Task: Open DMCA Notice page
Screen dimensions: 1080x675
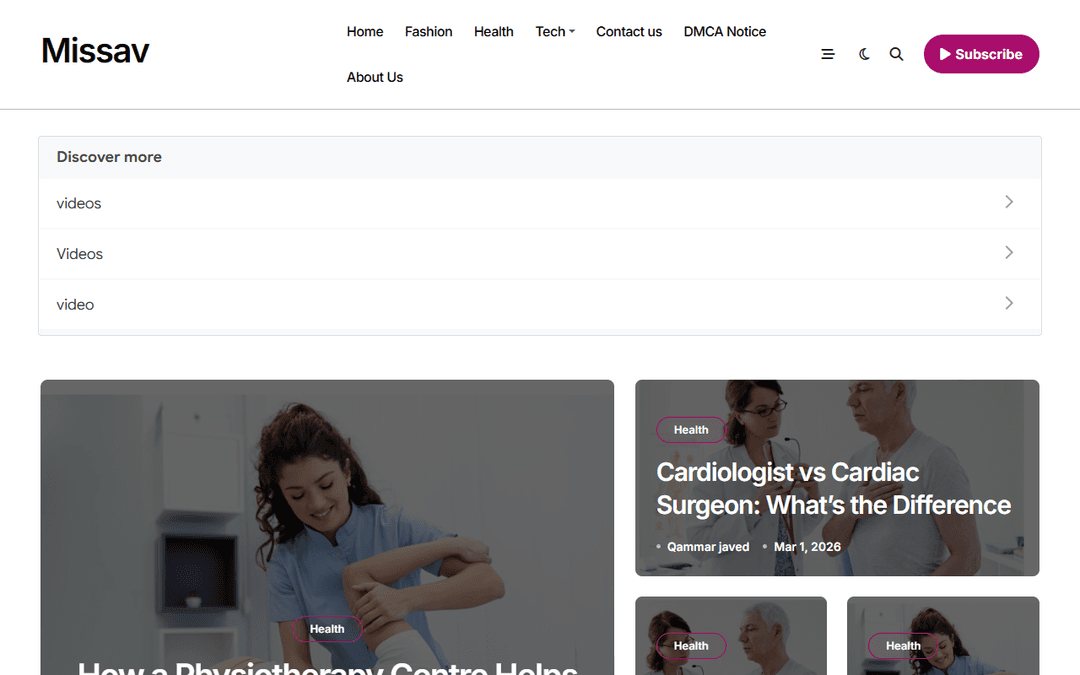Action: pos(725,32)
